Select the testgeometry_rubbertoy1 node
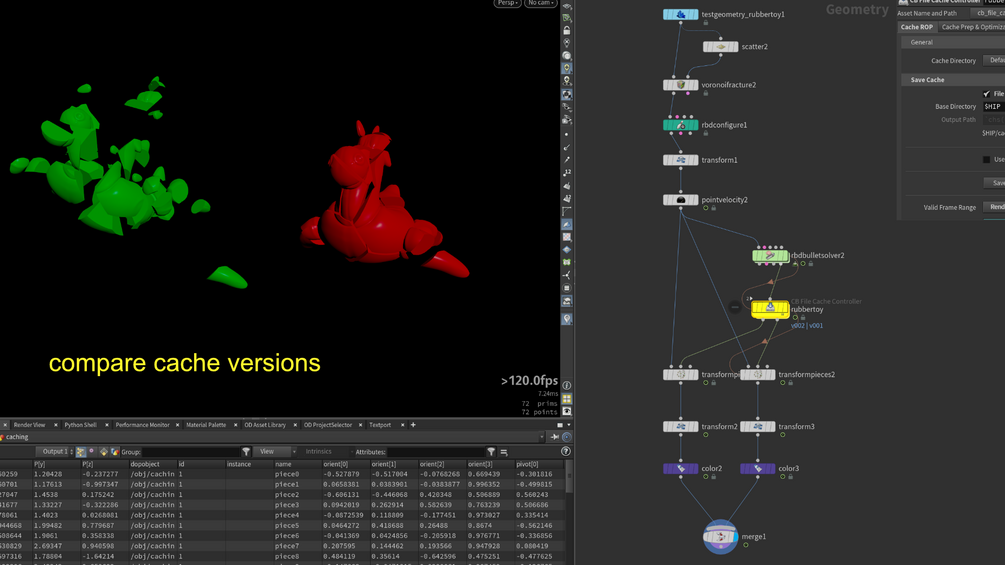The width and height of the screenshot is (1005, 565). [x=680, y=14]
